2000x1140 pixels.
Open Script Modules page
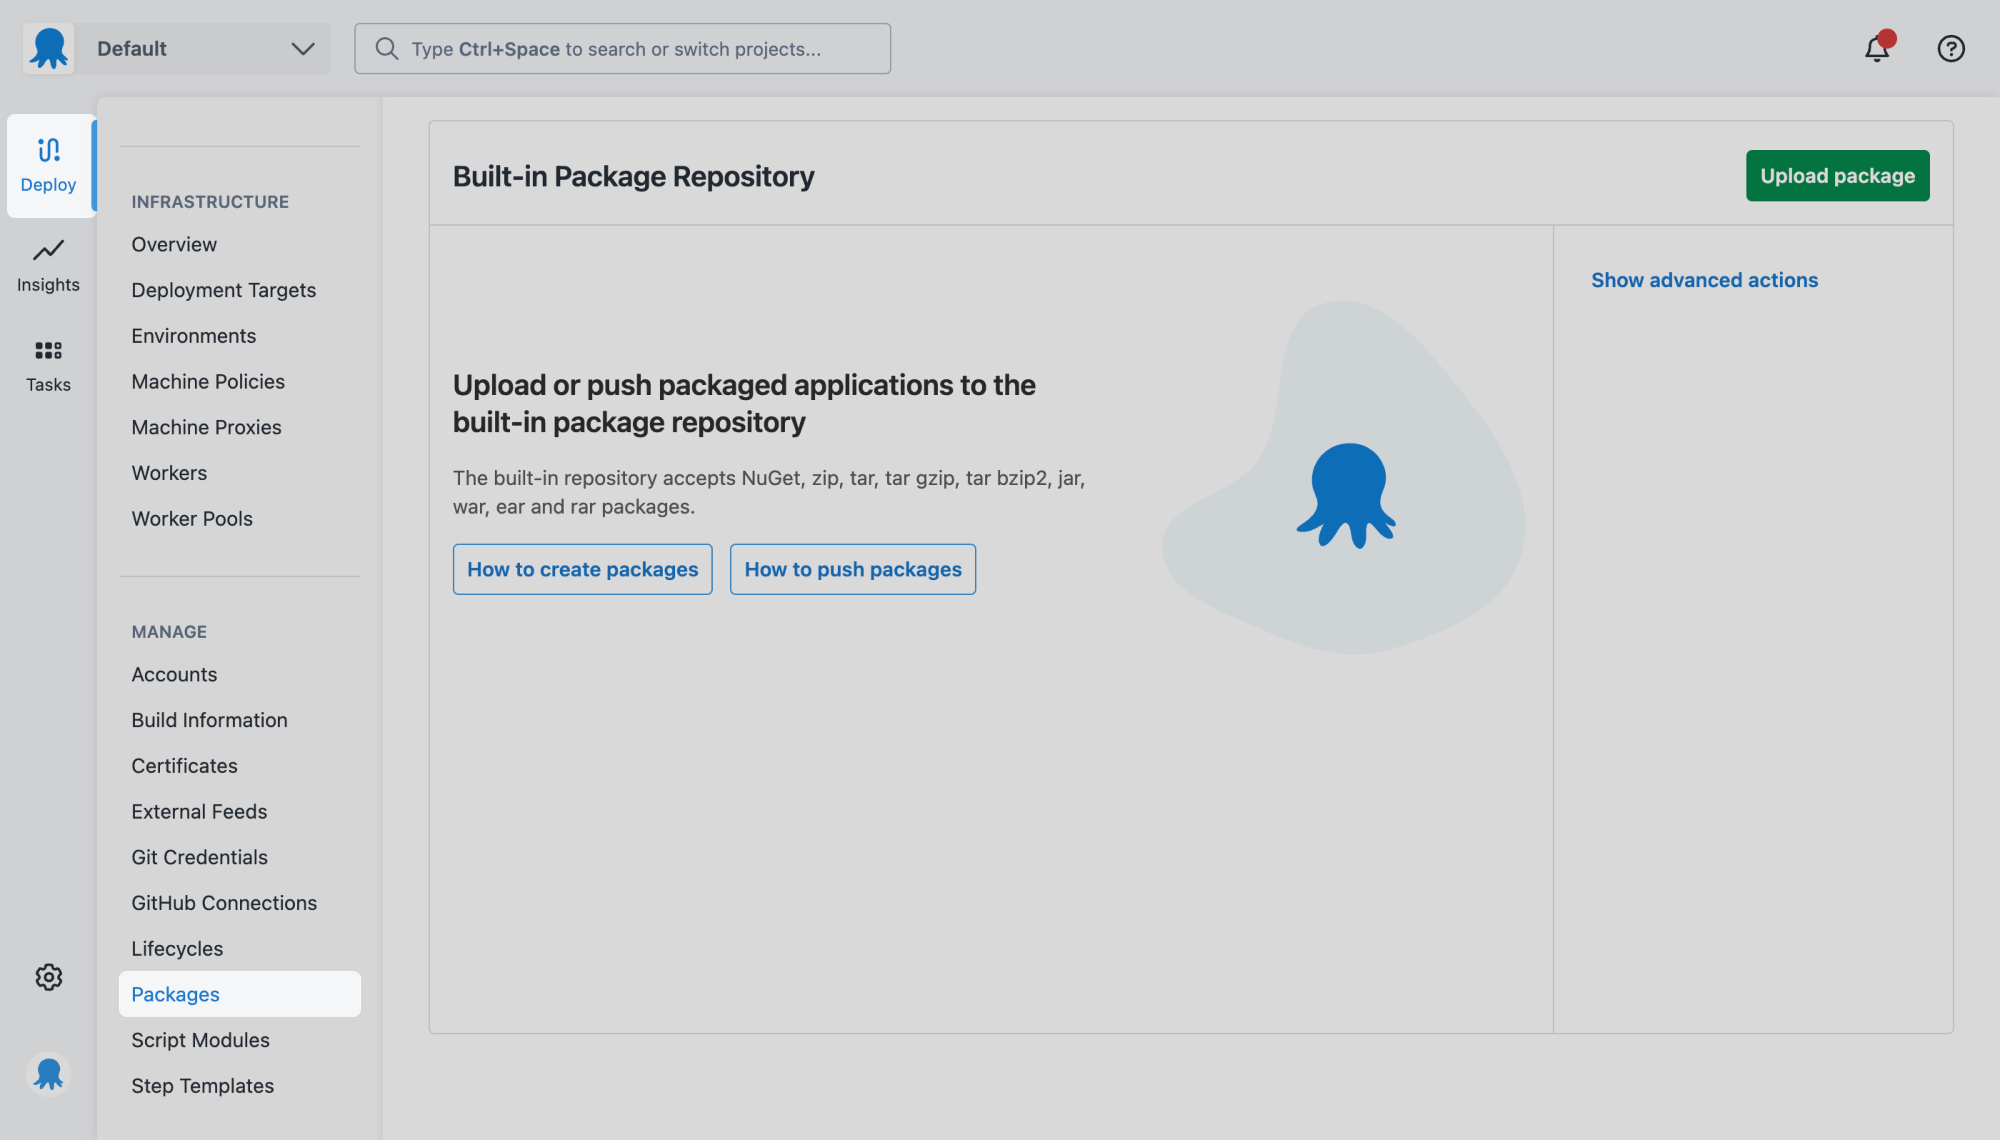(200, 1040)
